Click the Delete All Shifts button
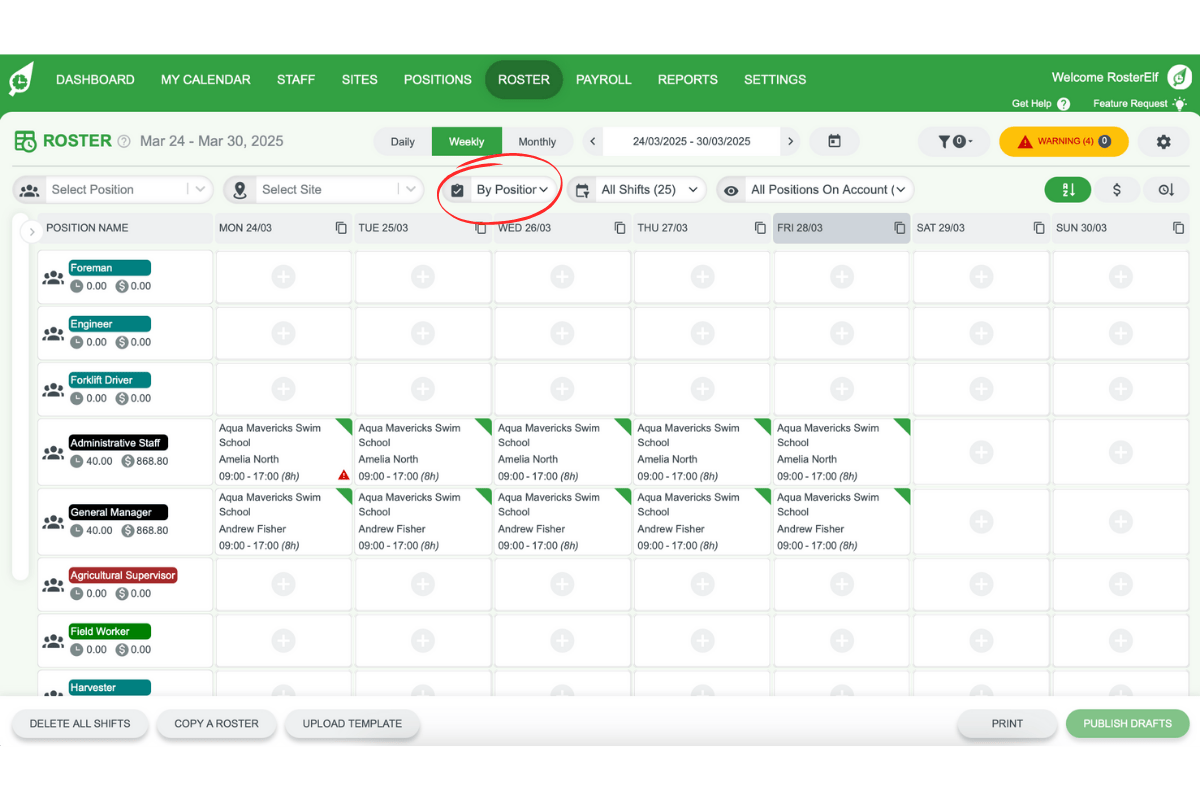1200x800 pixels. [x=80, y=724]
